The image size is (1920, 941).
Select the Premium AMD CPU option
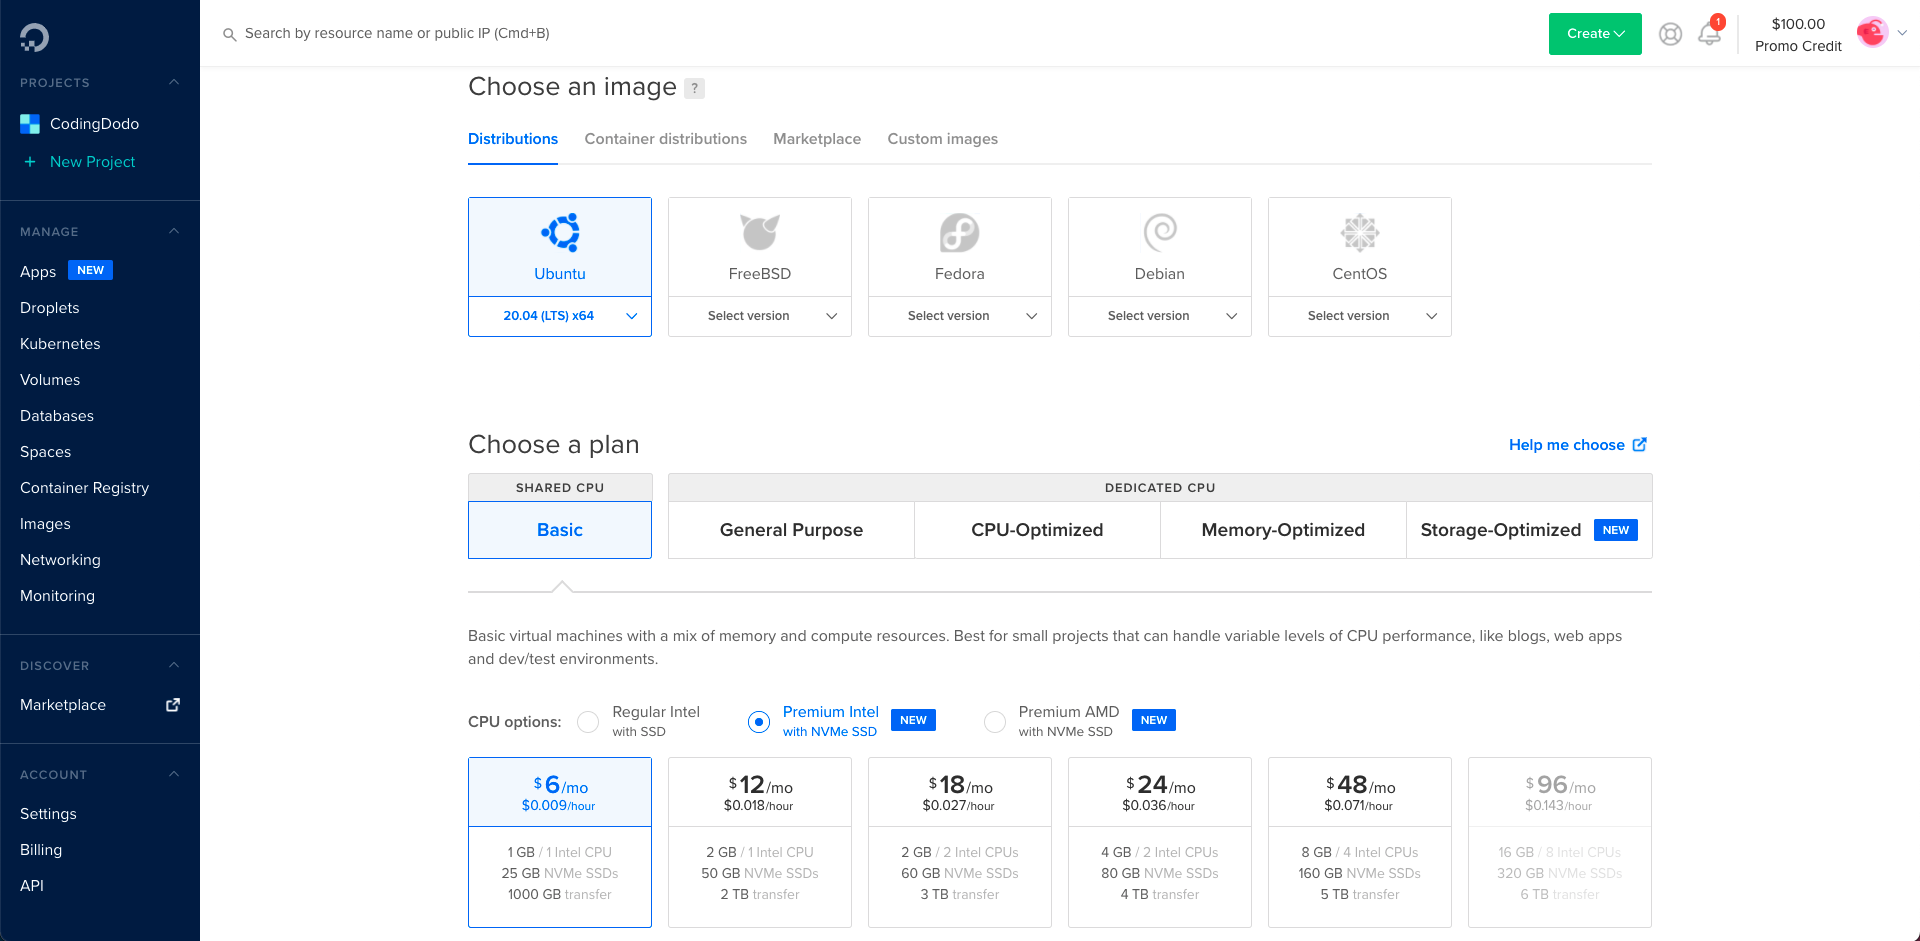pyautogui.click(x=995, y=721)
